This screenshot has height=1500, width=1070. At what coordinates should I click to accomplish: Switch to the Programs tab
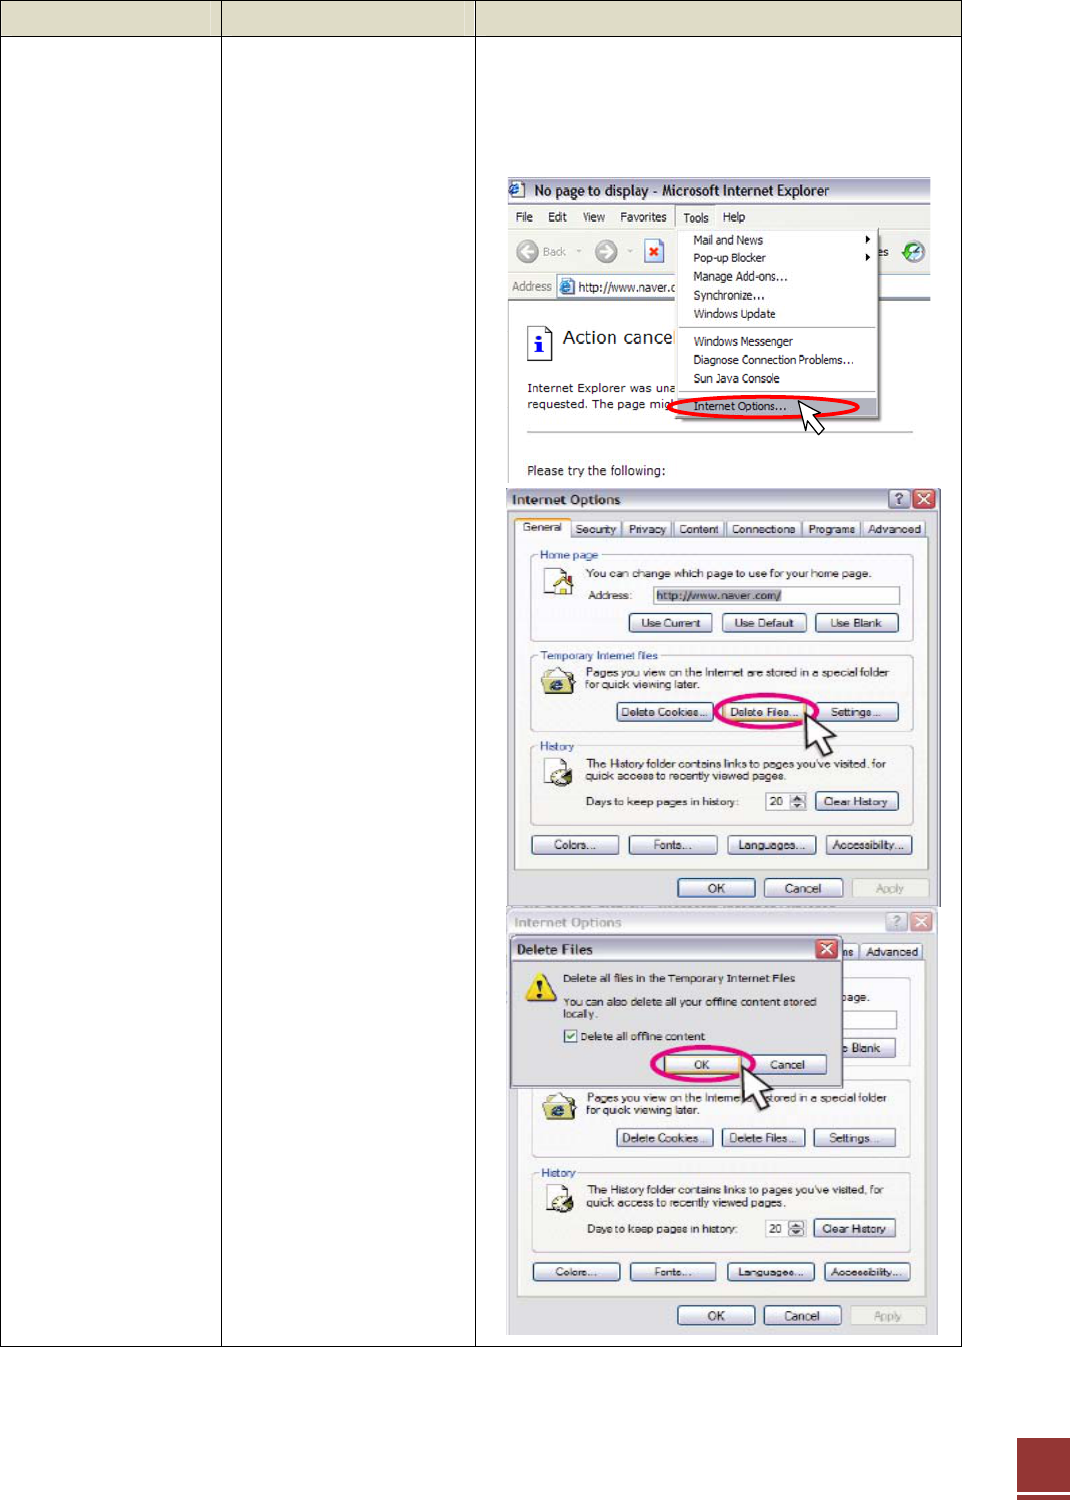point(832,529)
